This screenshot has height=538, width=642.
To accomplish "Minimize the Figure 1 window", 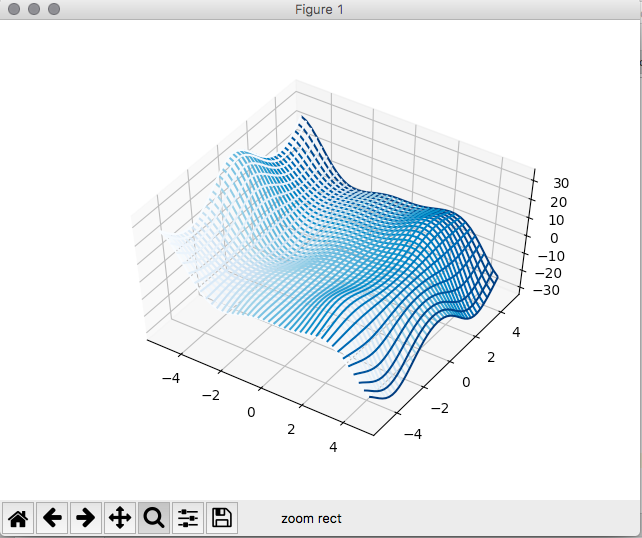I will pyautogui.click(x=34, y=9).
